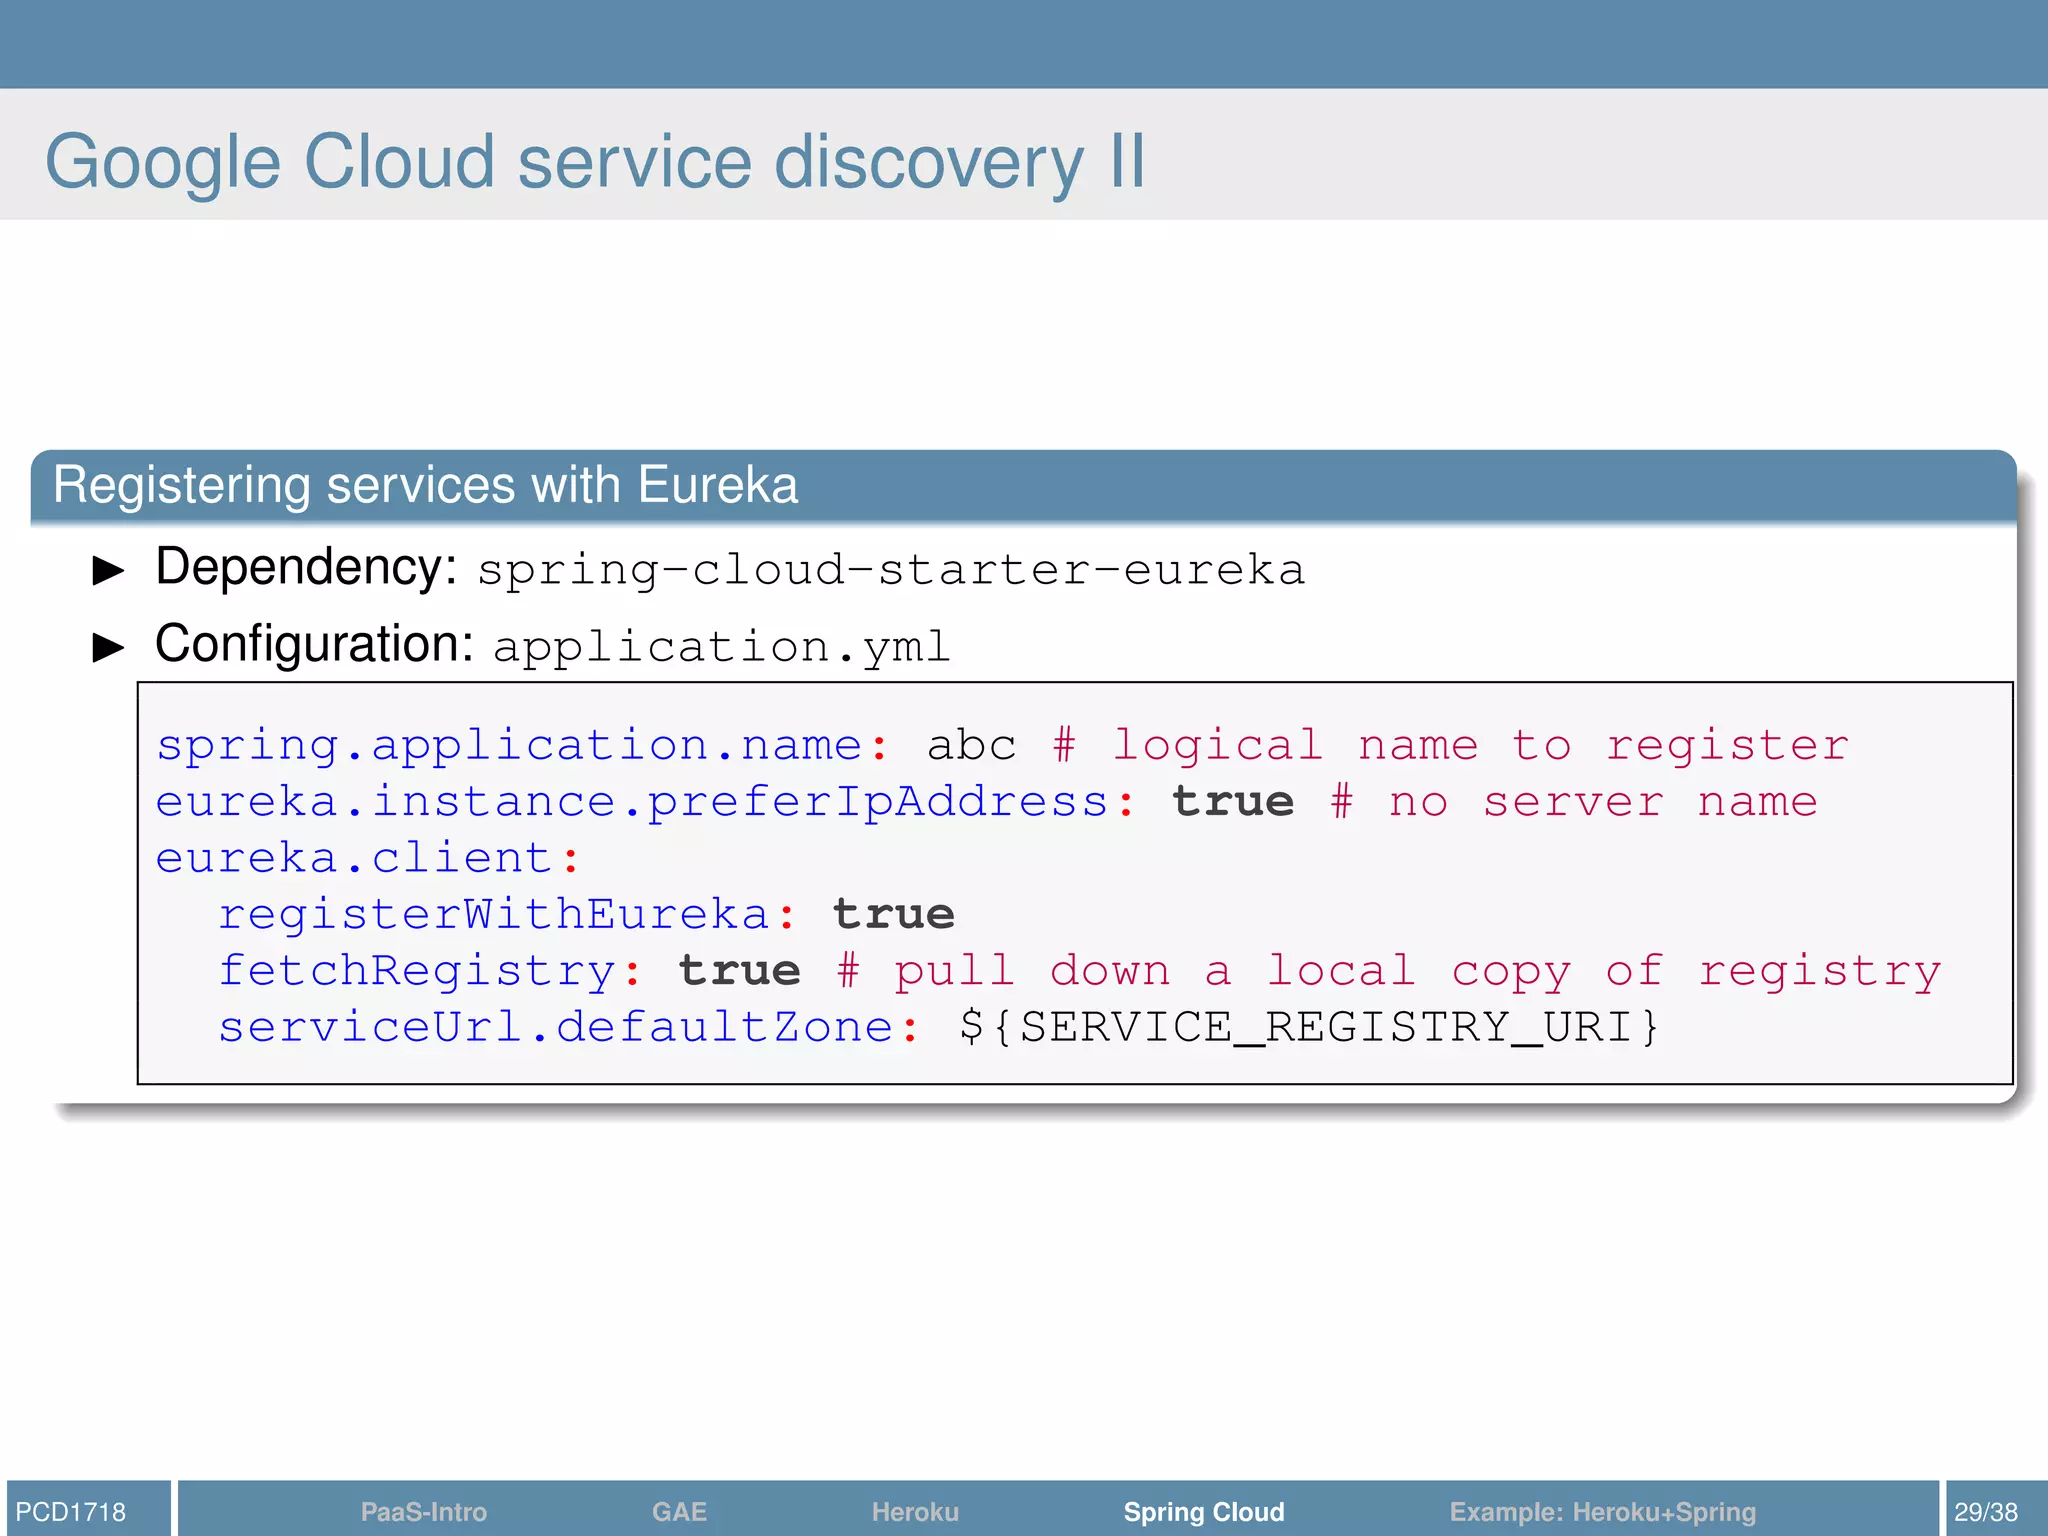Click the word Dependency:

point(306,568)
